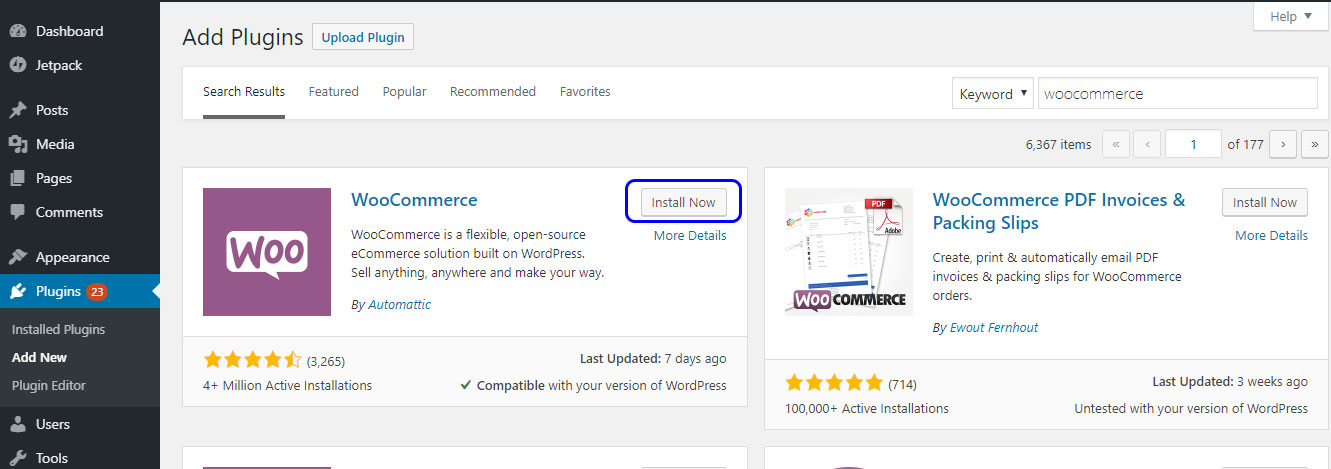Screen dimensions: 1331x469
Task: Open the WooCommerce PDF Invoices & Packing Slips title
Action: 1059,211
